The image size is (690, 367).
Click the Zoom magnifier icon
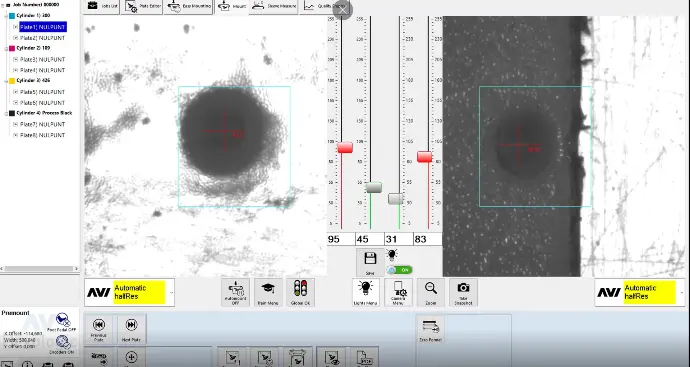click(x=430, y=292)
